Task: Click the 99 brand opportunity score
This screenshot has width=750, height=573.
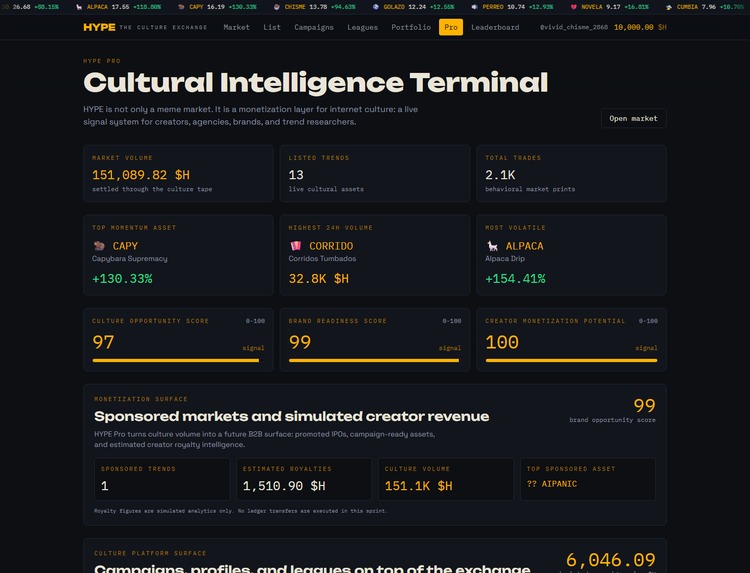Action: pyautogui.click(x=644, y=406)
